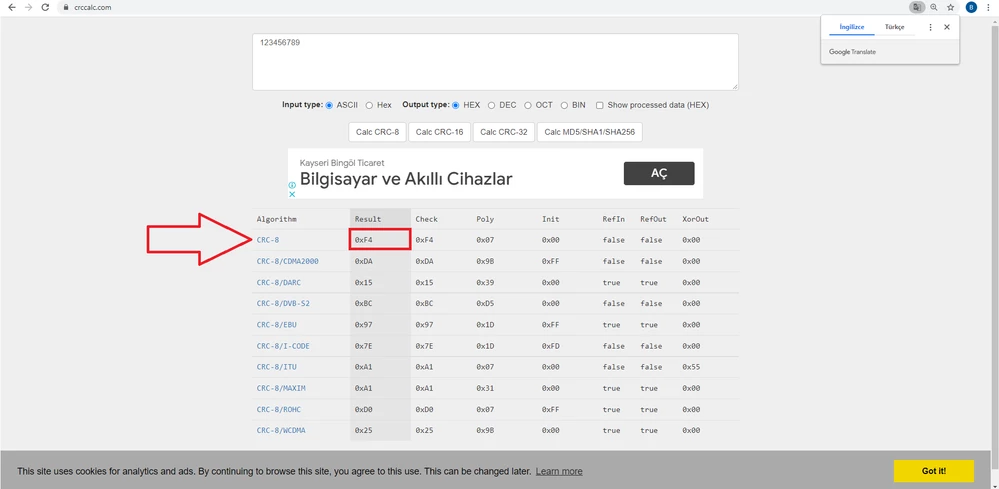Click Calc CRC-8 button
The image size is (999, 489).
[x=377, y=132]
